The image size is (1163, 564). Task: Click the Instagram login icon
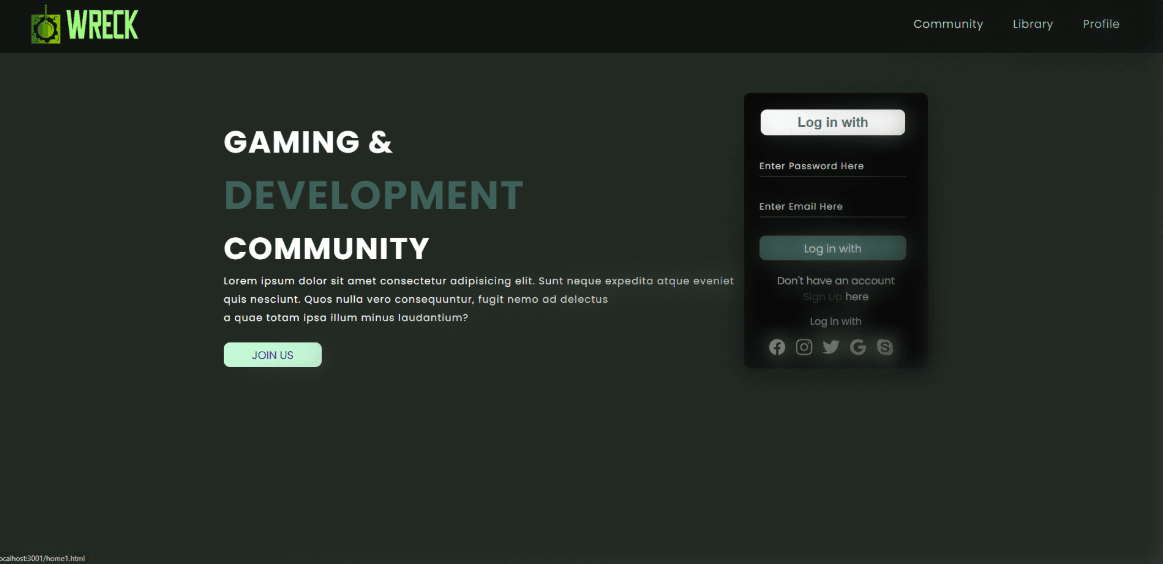pyautogui.click(x=804, y=347)
